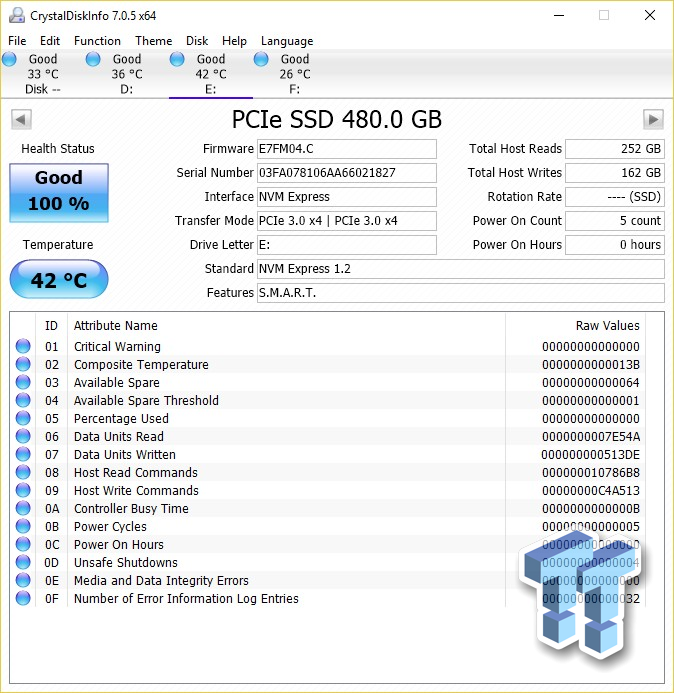Click Total Host Reads value 252 GB
The width and height of the screenshot is (674, 693).
615,149
